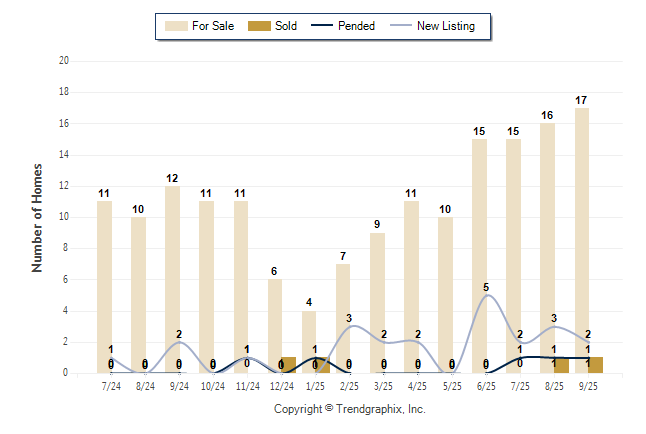The width and height of the screenshot is (646, 434).
Task: Click the 8/25 Sold bar
Action: [561, 365]
